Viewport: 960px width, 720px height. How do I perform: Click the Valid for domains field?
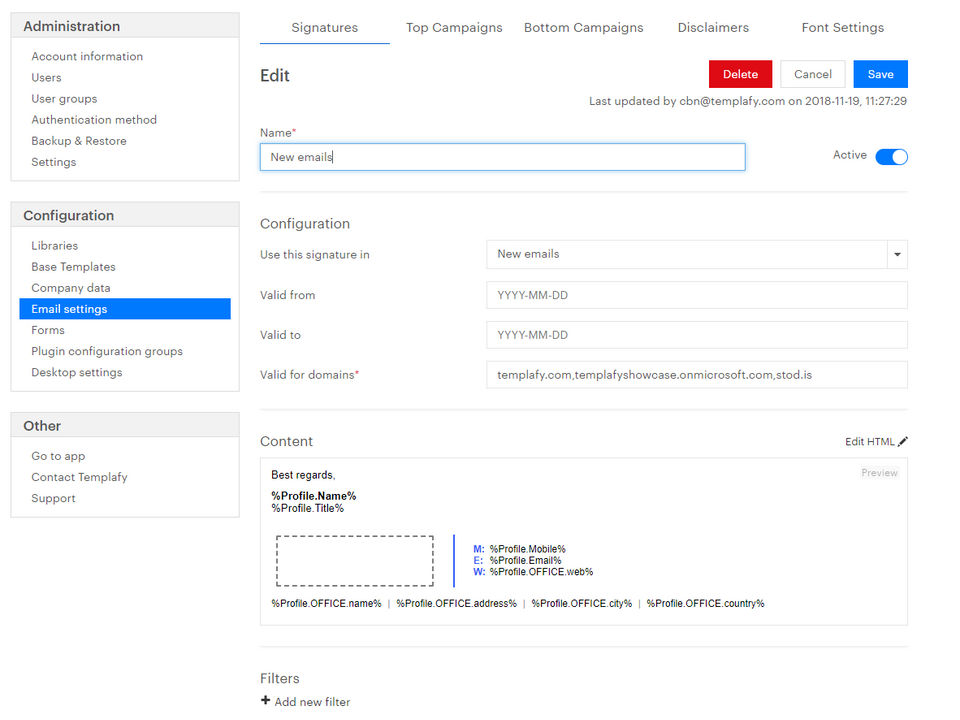click(x=697, y=375)
